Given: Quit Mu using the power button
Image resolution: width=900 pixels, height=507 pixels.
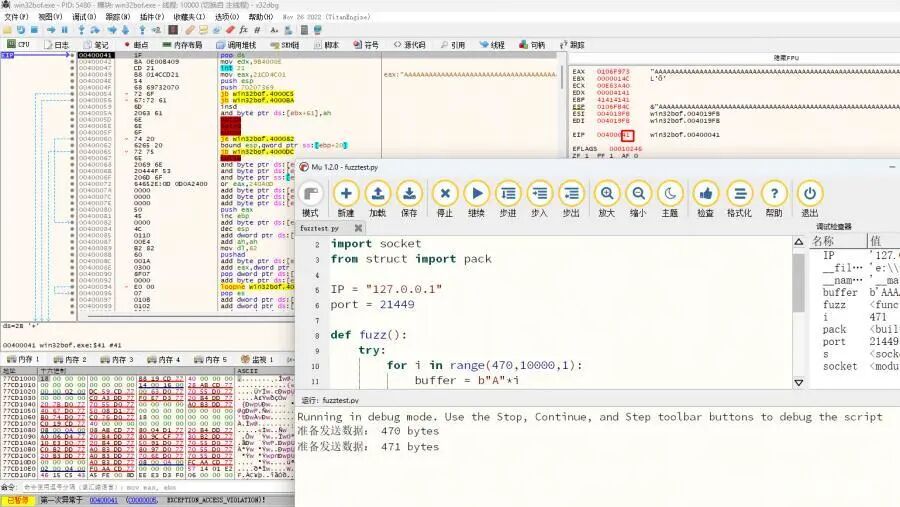Looking at the screenshot, I should pos(810,199).
